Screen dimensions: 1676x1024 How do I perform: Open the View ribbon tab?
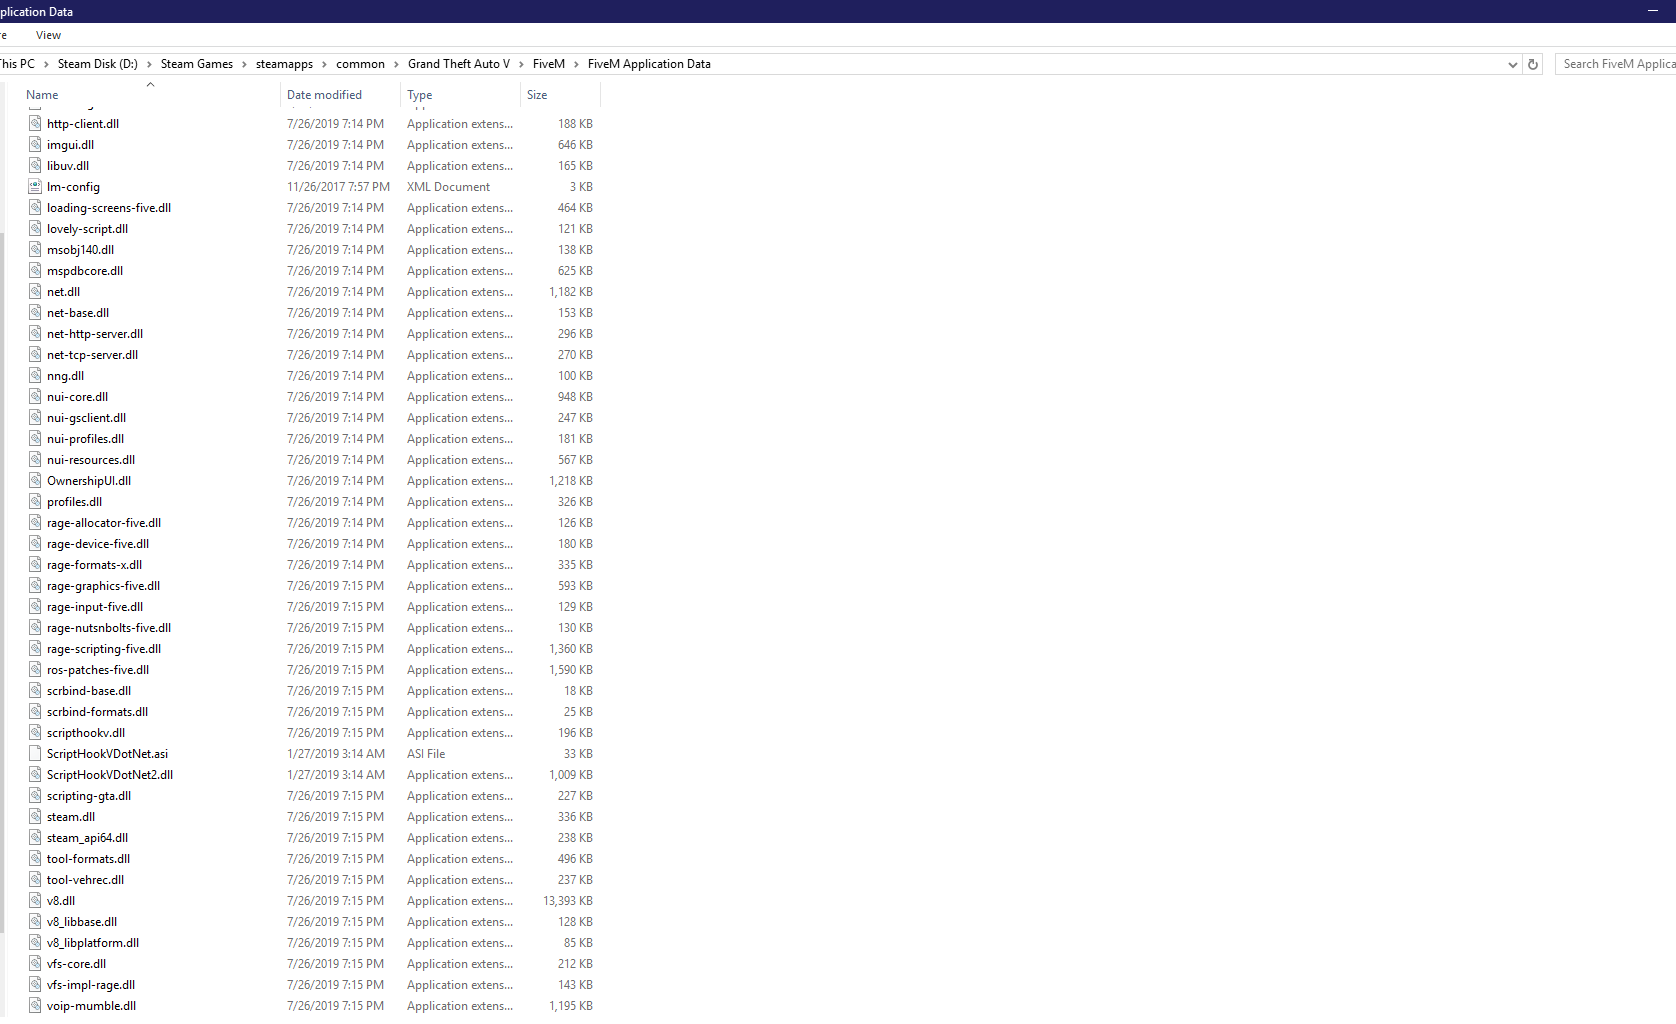[48, 35]
